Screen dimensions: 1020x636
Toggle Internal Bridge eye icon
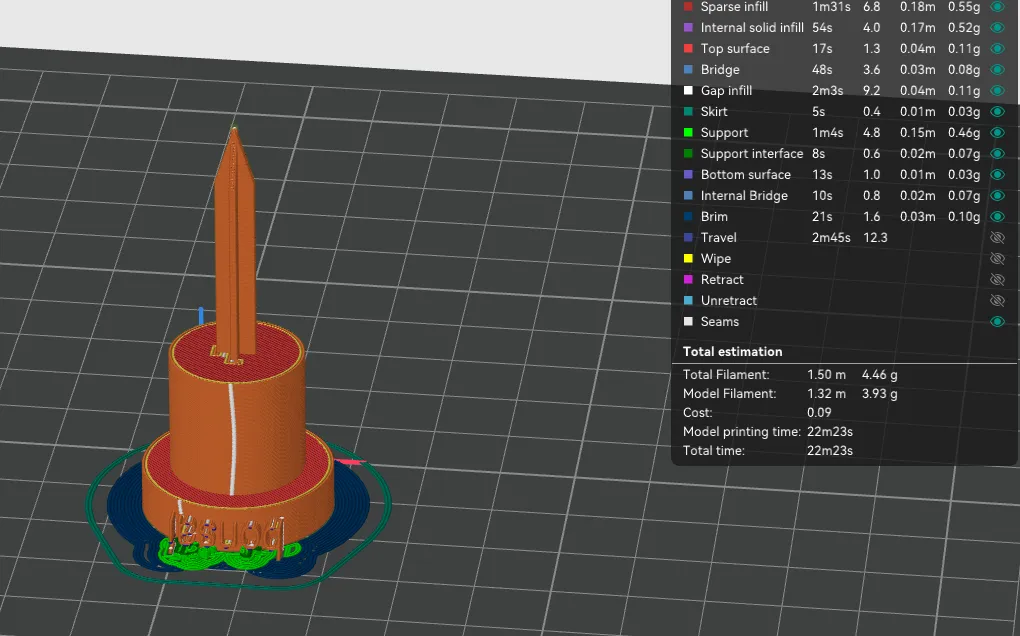click(x=997, y=195)
